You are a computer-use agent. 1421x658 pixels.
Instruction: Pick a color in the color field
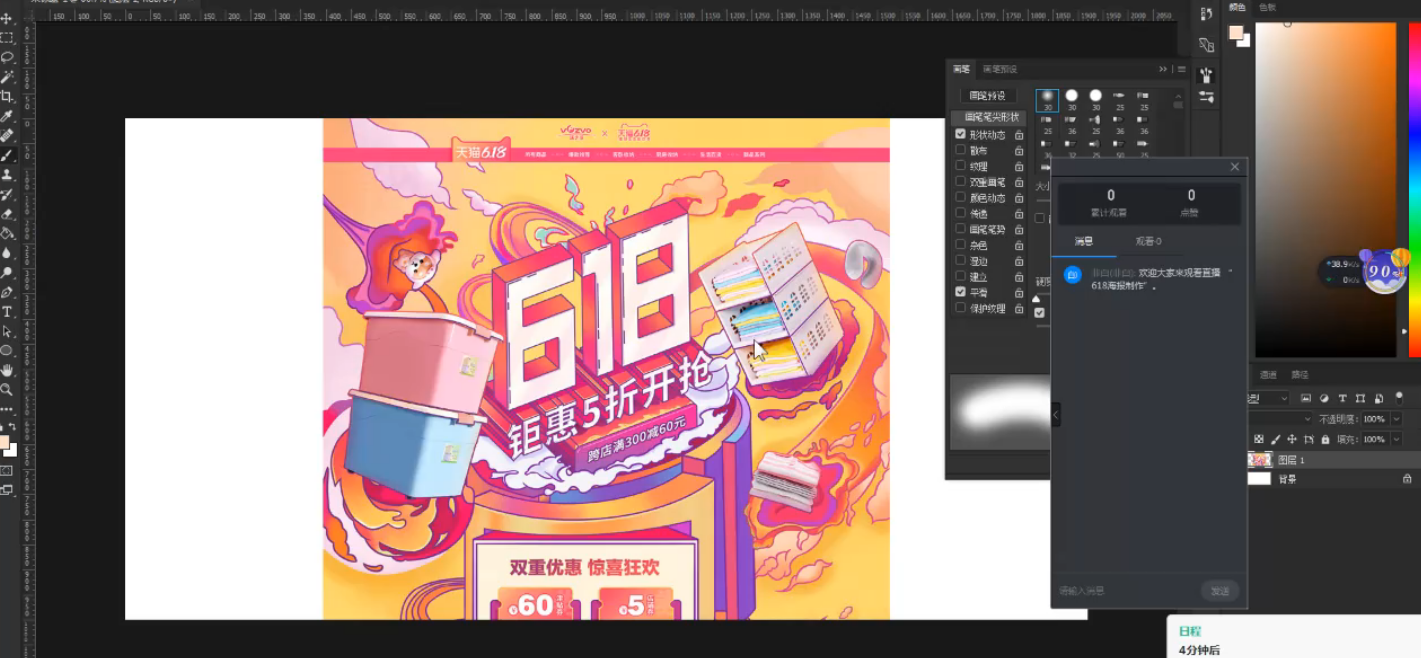click(x=1325, y=190)
